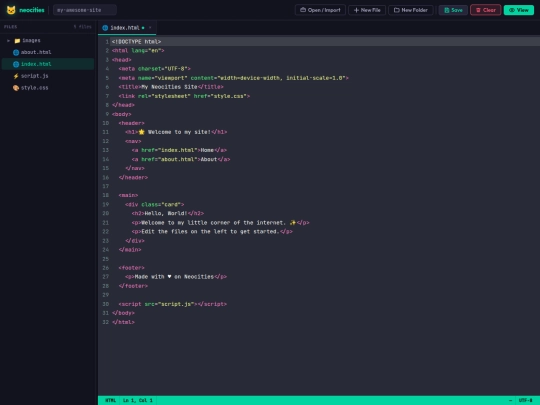540x405 pixels.
Task: Create a New File
Action: click(x=367, y=10)
